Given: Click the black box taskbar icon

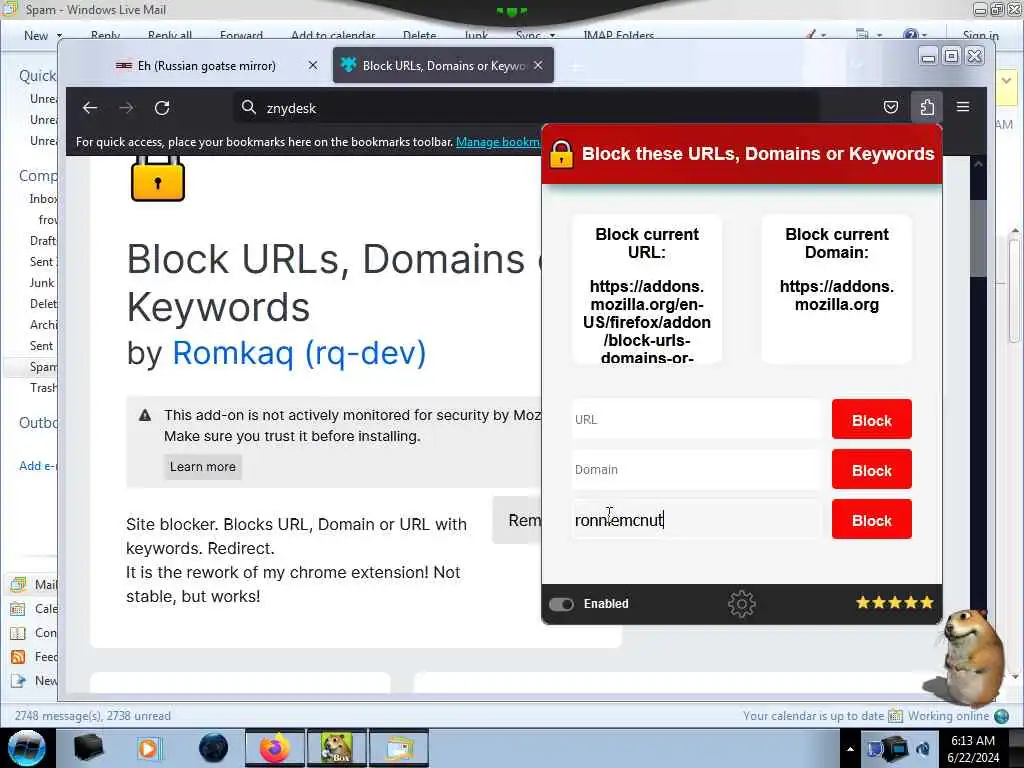Looking at the screenshot, I should click(88, 748).
